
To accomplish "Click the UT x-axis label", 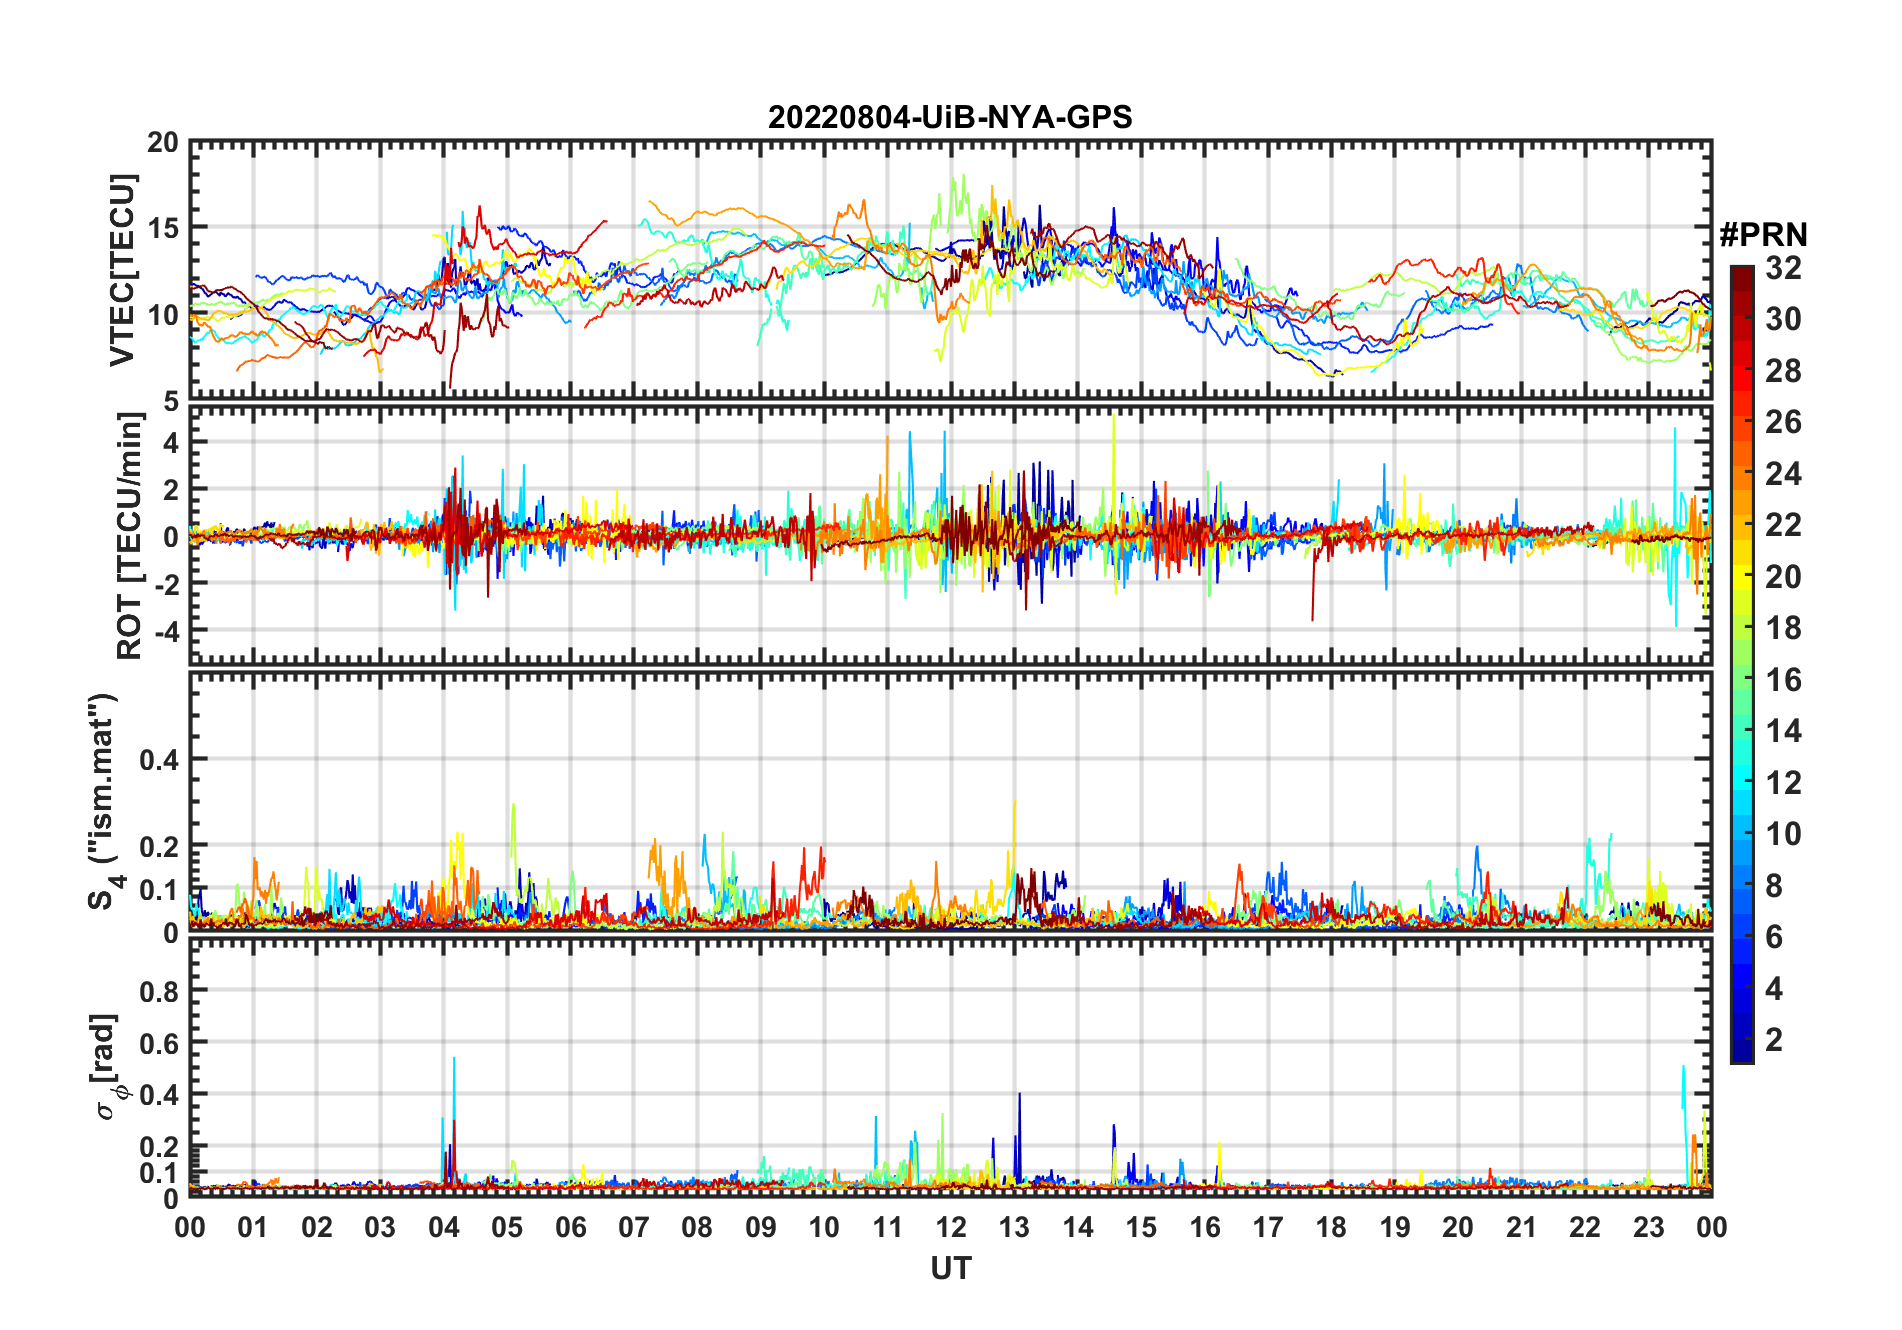I will (x=951, y=1268).
